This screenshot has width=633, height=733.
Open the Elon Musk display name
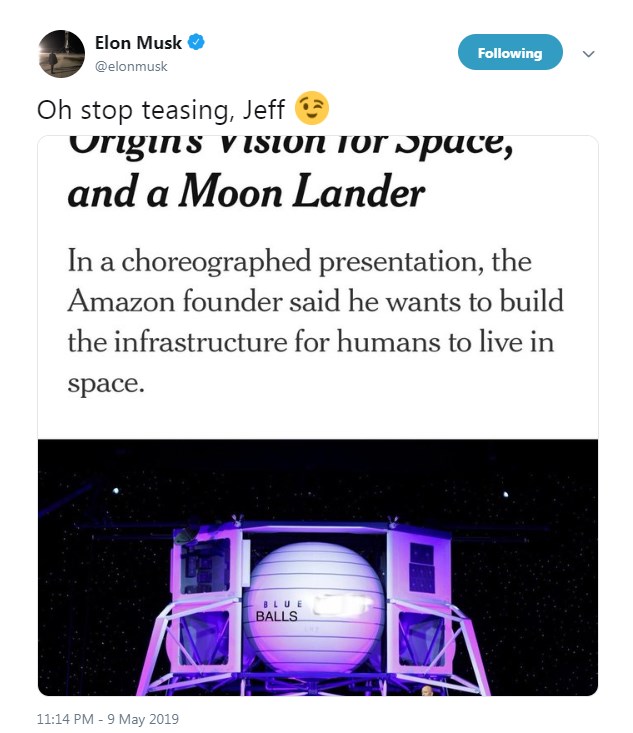[x=139, y=43]
